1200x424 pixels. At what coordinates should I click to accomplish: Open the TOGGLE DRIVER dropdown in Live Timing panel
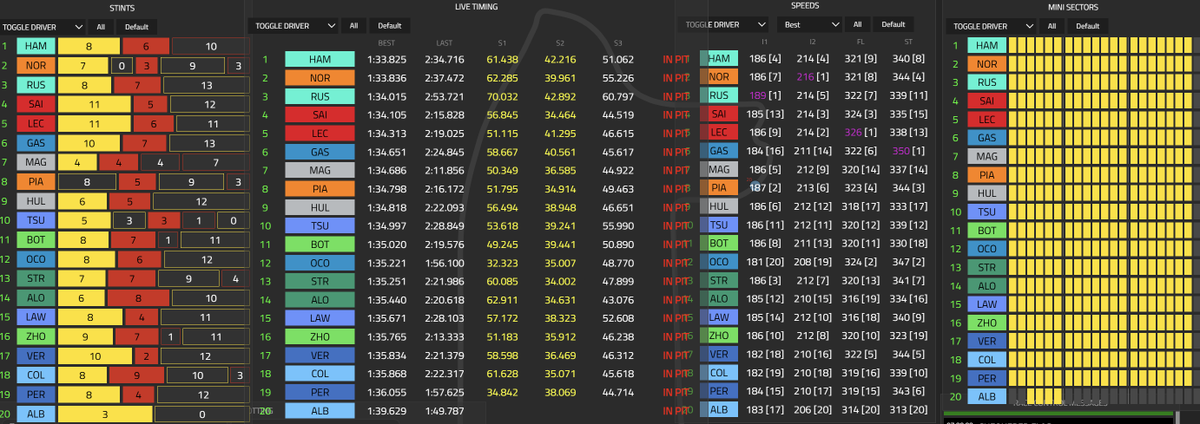pos(294,25)
